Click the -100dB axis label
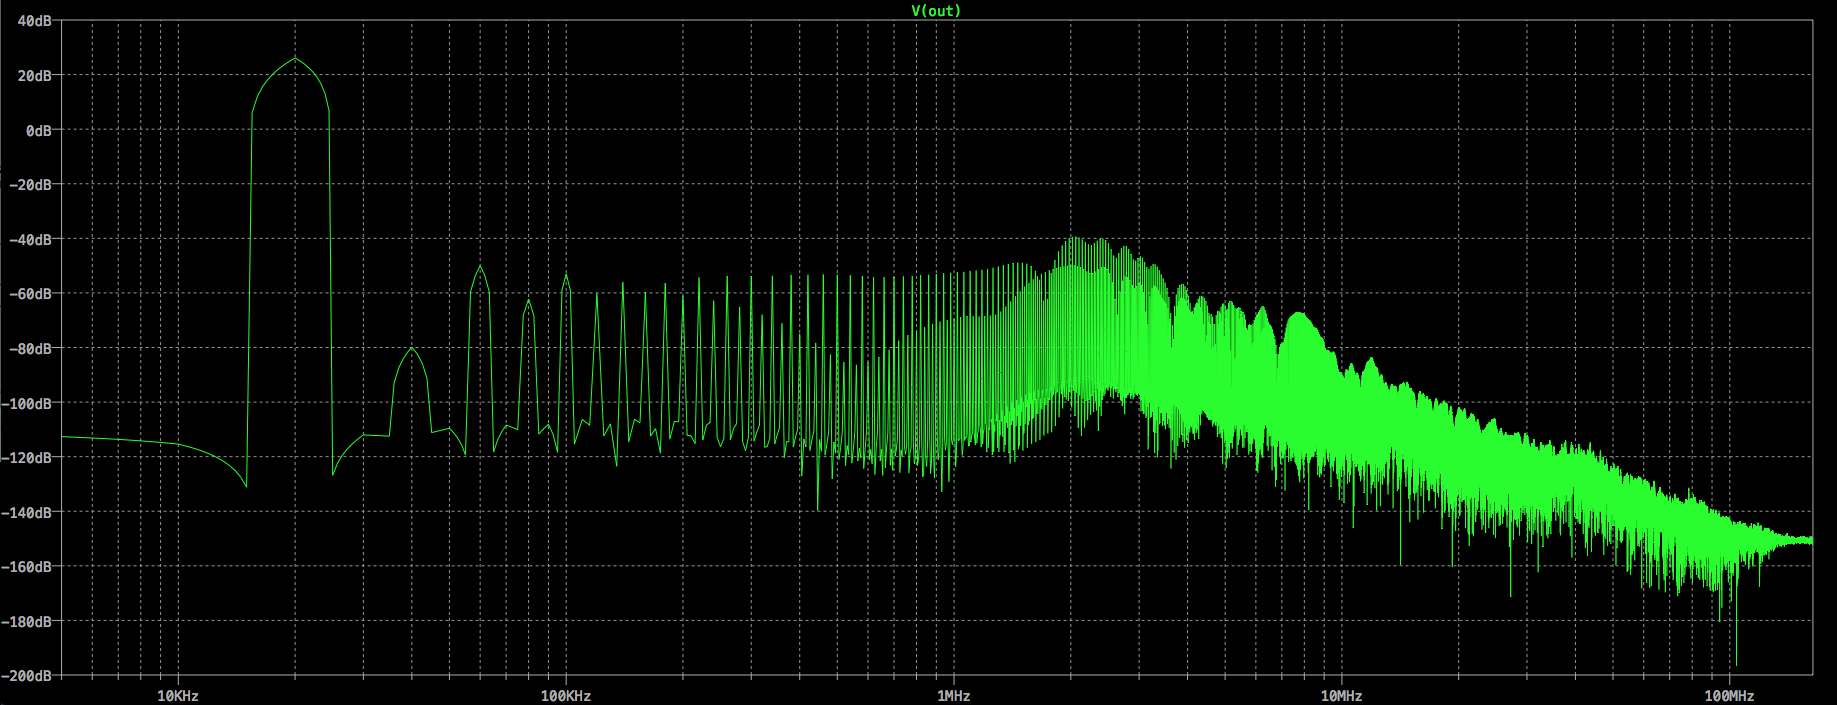 pyautogui.click(x=27, y=404)
